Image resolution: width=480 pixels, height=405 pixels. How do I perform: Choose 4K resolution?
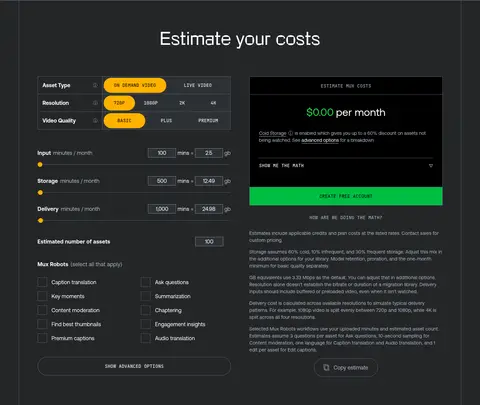click(213, 103)
